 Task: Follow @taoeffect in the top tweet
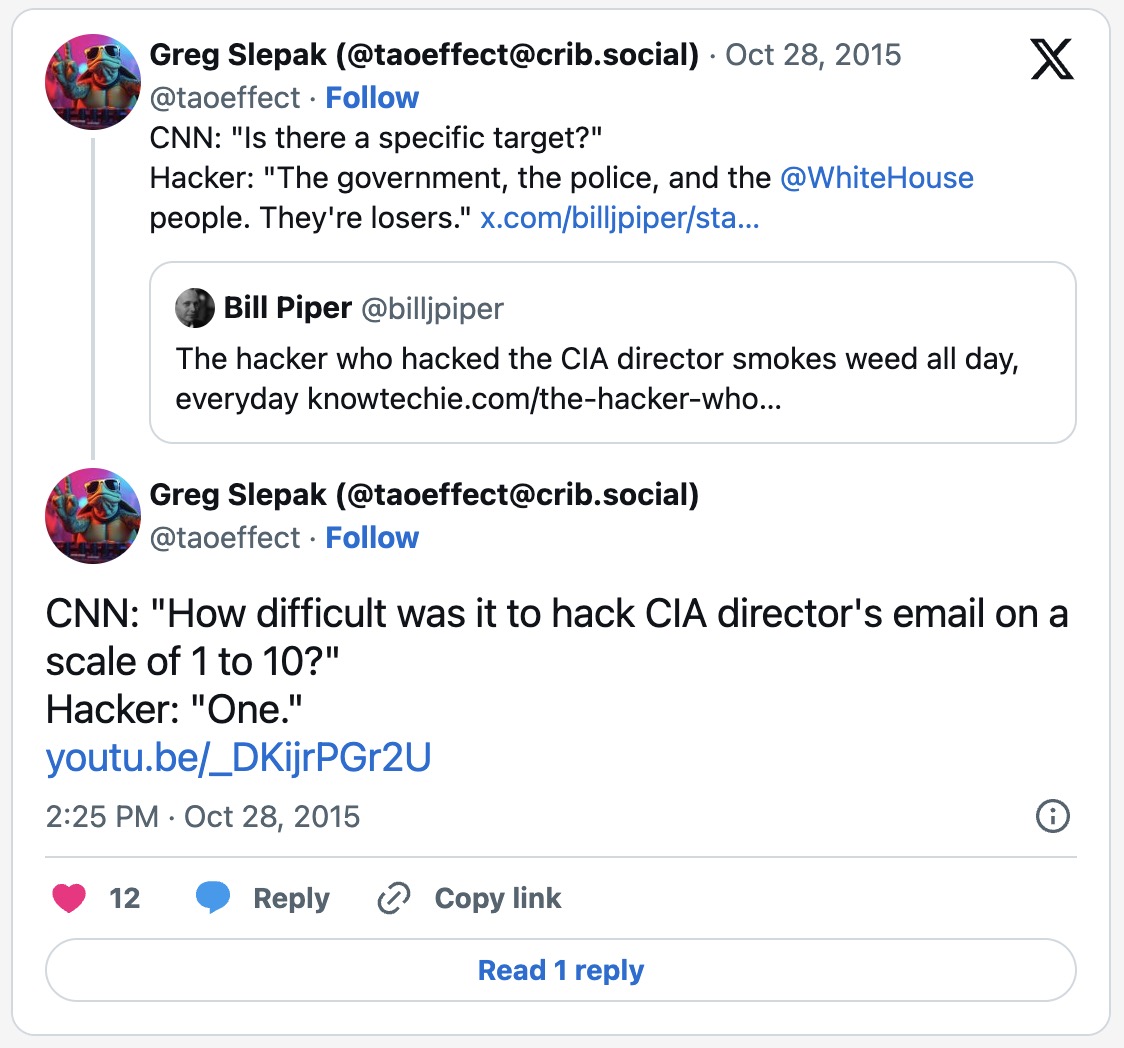click(372, 98)
